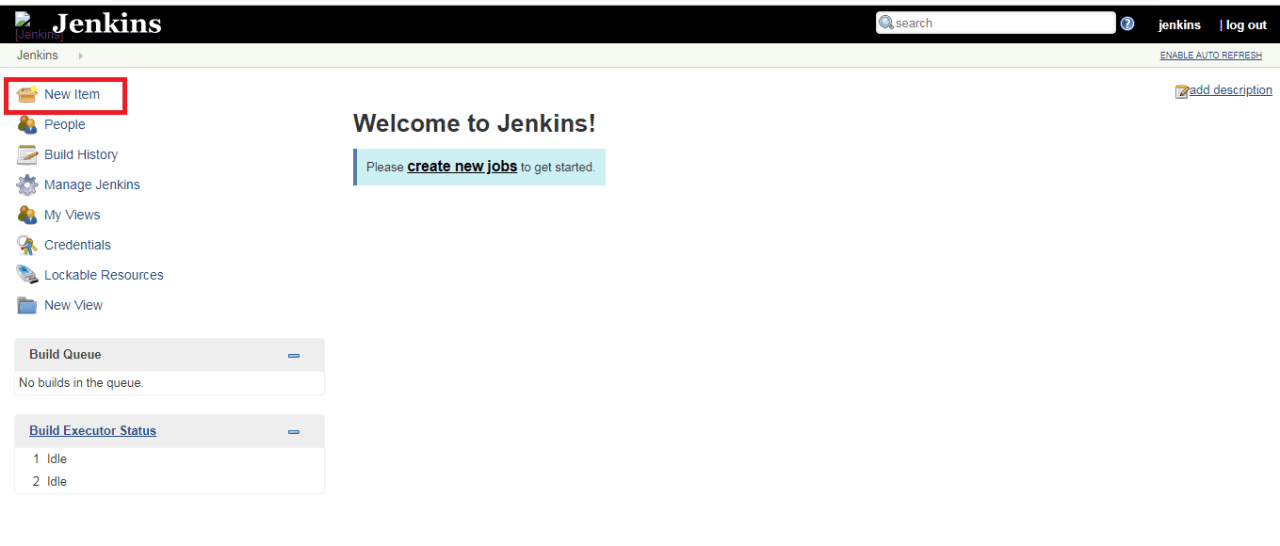This screenshot has width=1280, height=546.
Task: Click the My Views icon
Action: click(x=27, y=214)
